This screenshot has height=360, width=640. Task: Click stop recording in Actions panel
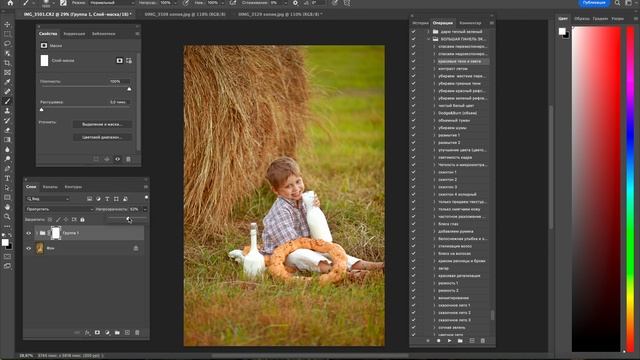pyautogui.click(x=439, y=341)
